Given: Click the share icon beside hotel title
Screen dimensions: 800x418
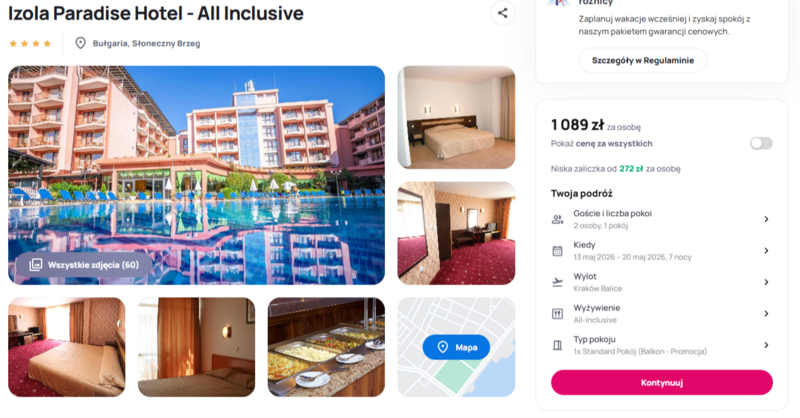Looking at the screenshot, I should coord(503,13).
